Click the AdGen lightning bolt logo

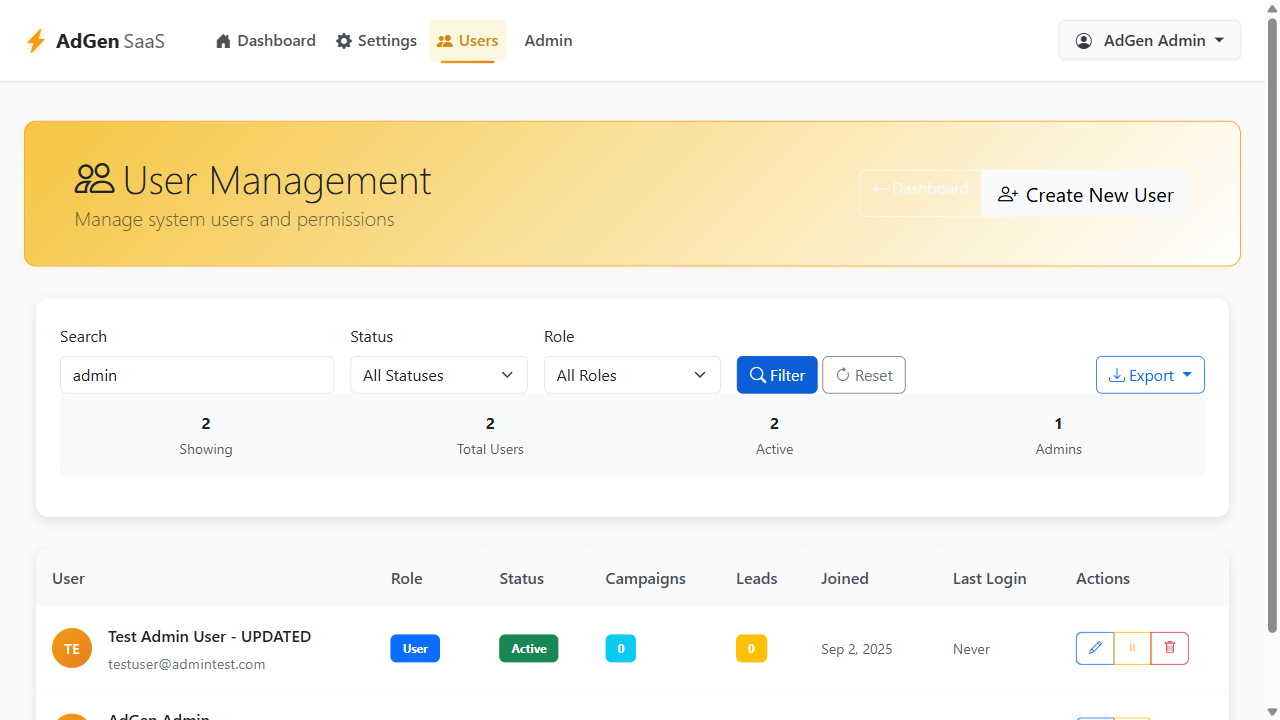pos(36,41)
